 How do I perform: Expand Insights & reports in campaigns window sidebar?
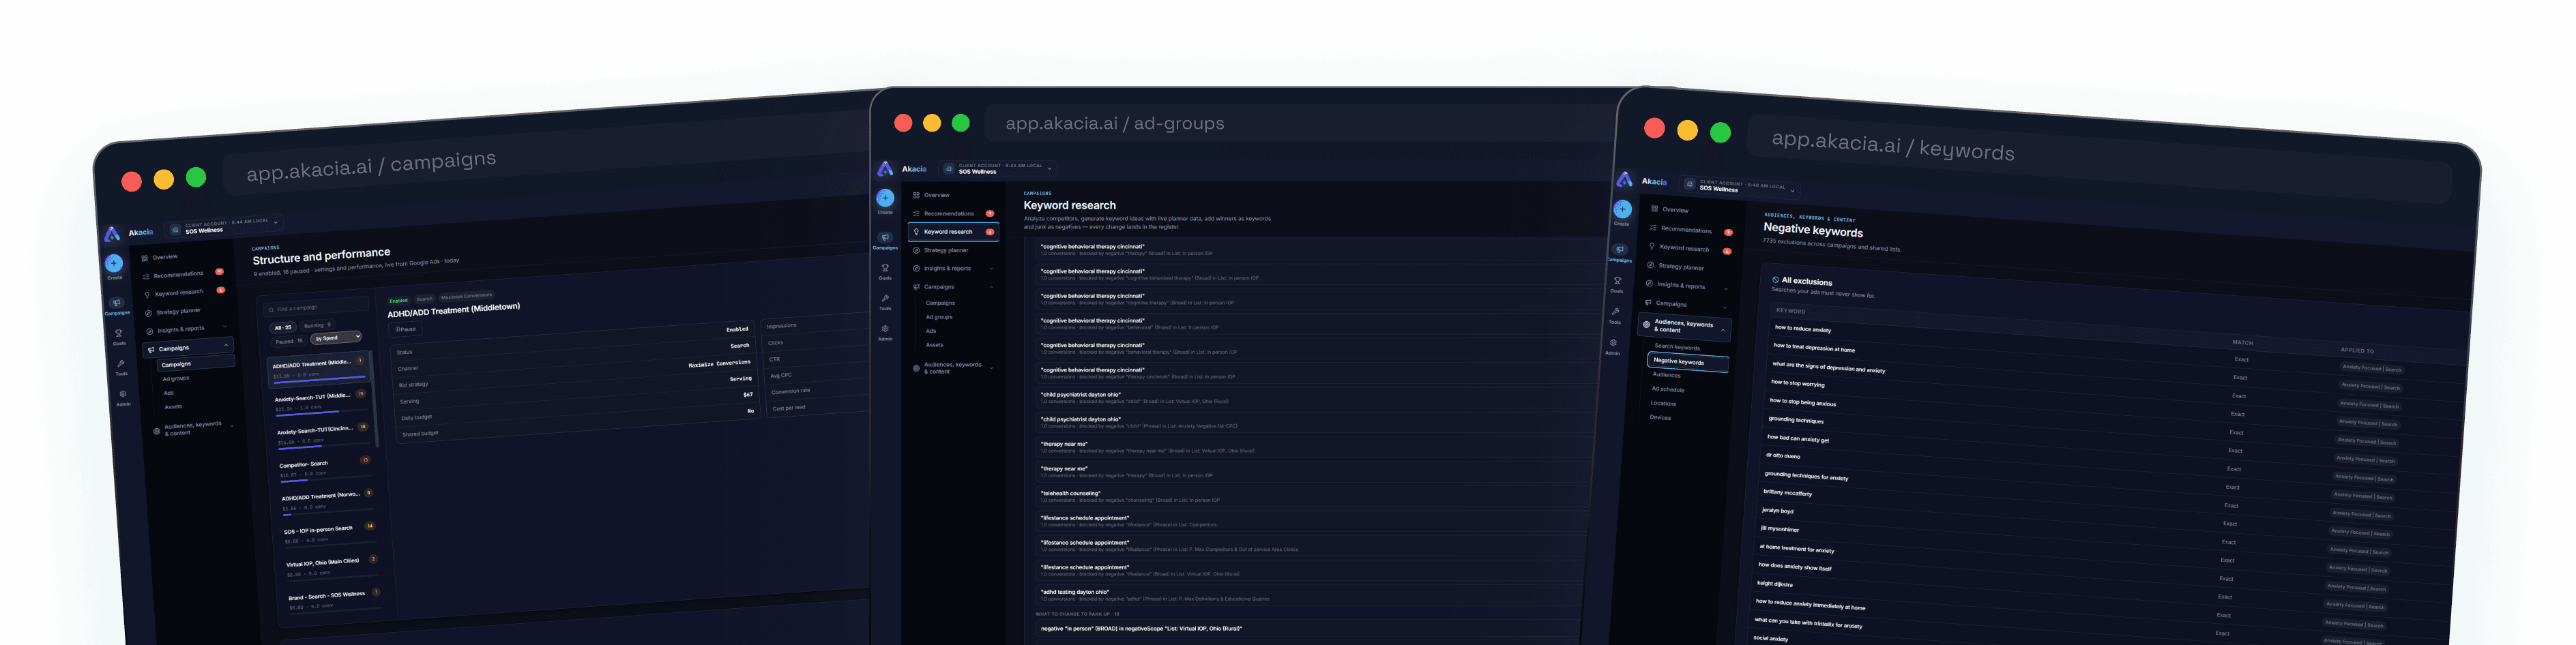click(187, 329)
